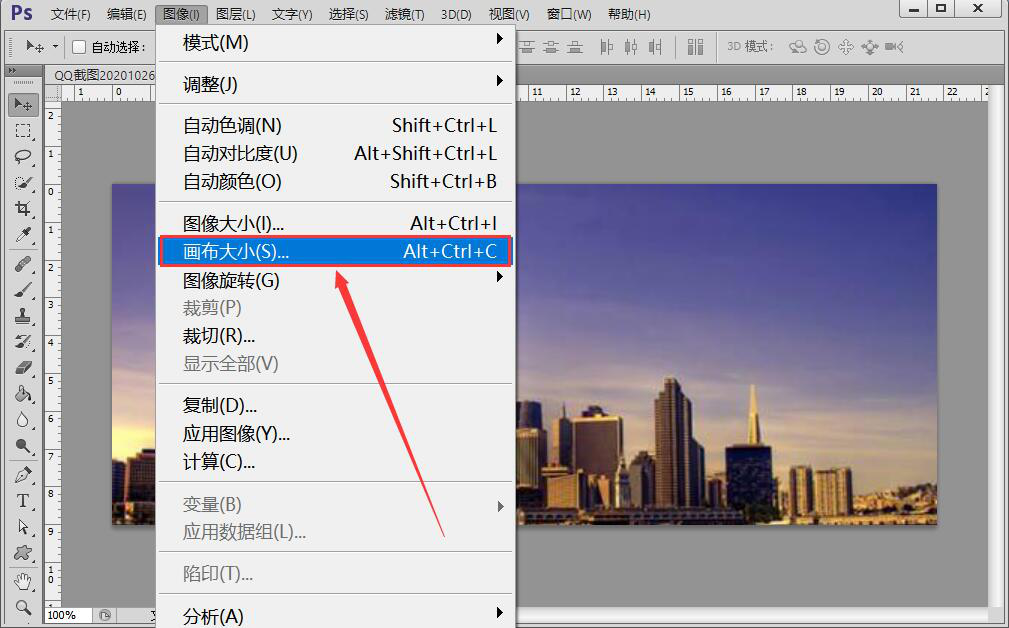Select the Eyedropper tool
The image size is (1009, 628).
point(23,235)
